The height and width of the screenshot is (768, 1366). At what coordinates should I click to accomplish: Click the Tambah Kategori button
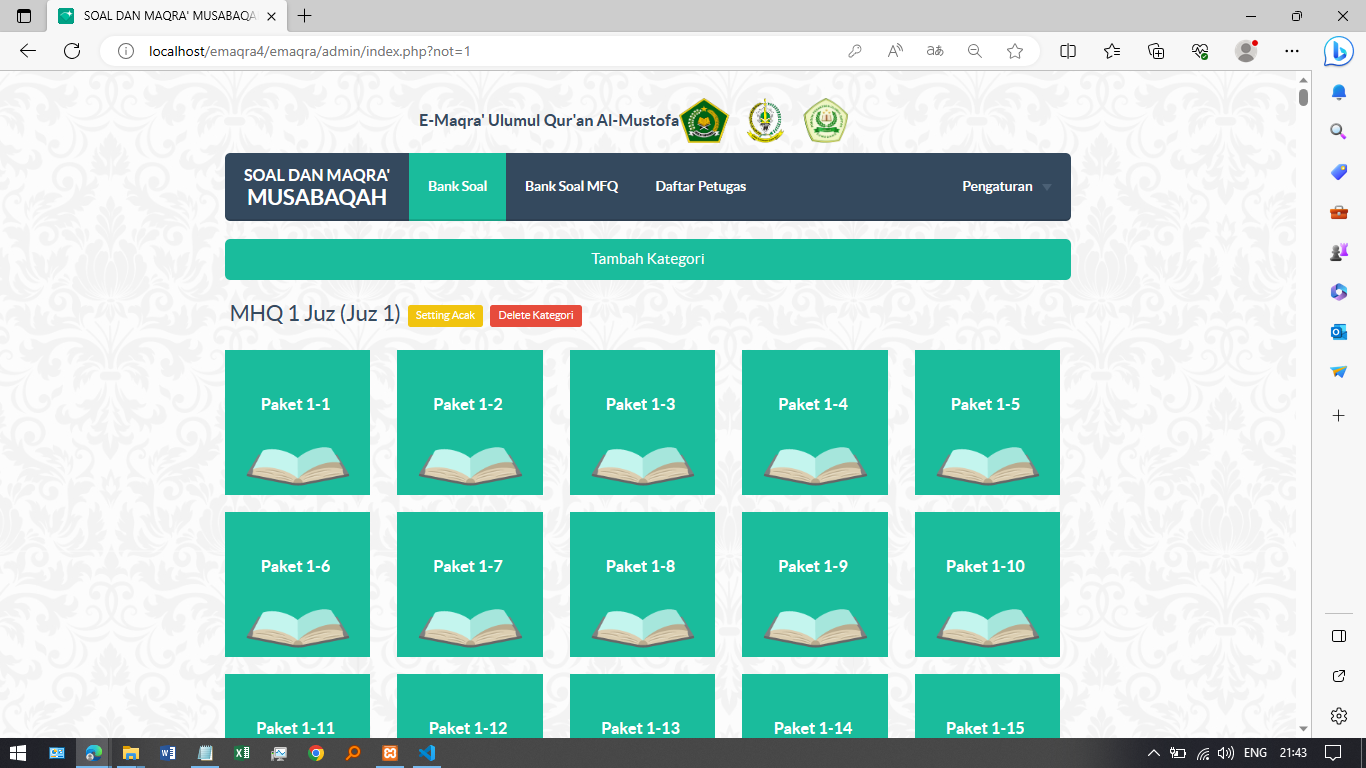click(647, 259)
